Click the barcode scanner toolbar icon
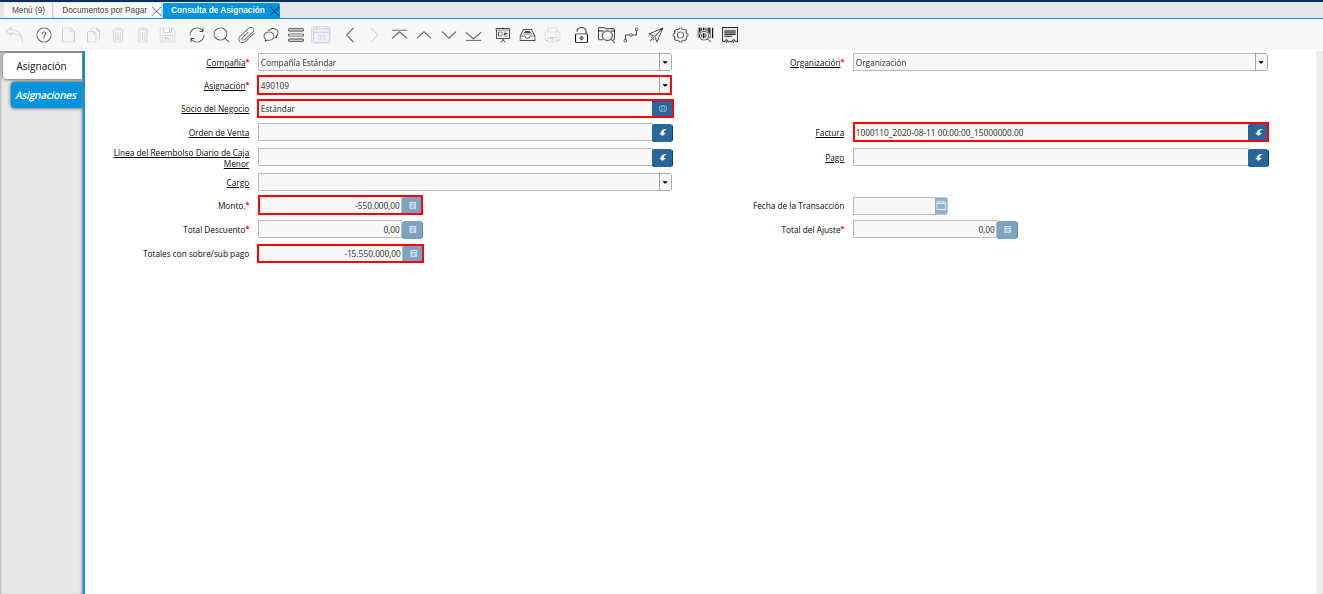 click(x=705, y=35)
